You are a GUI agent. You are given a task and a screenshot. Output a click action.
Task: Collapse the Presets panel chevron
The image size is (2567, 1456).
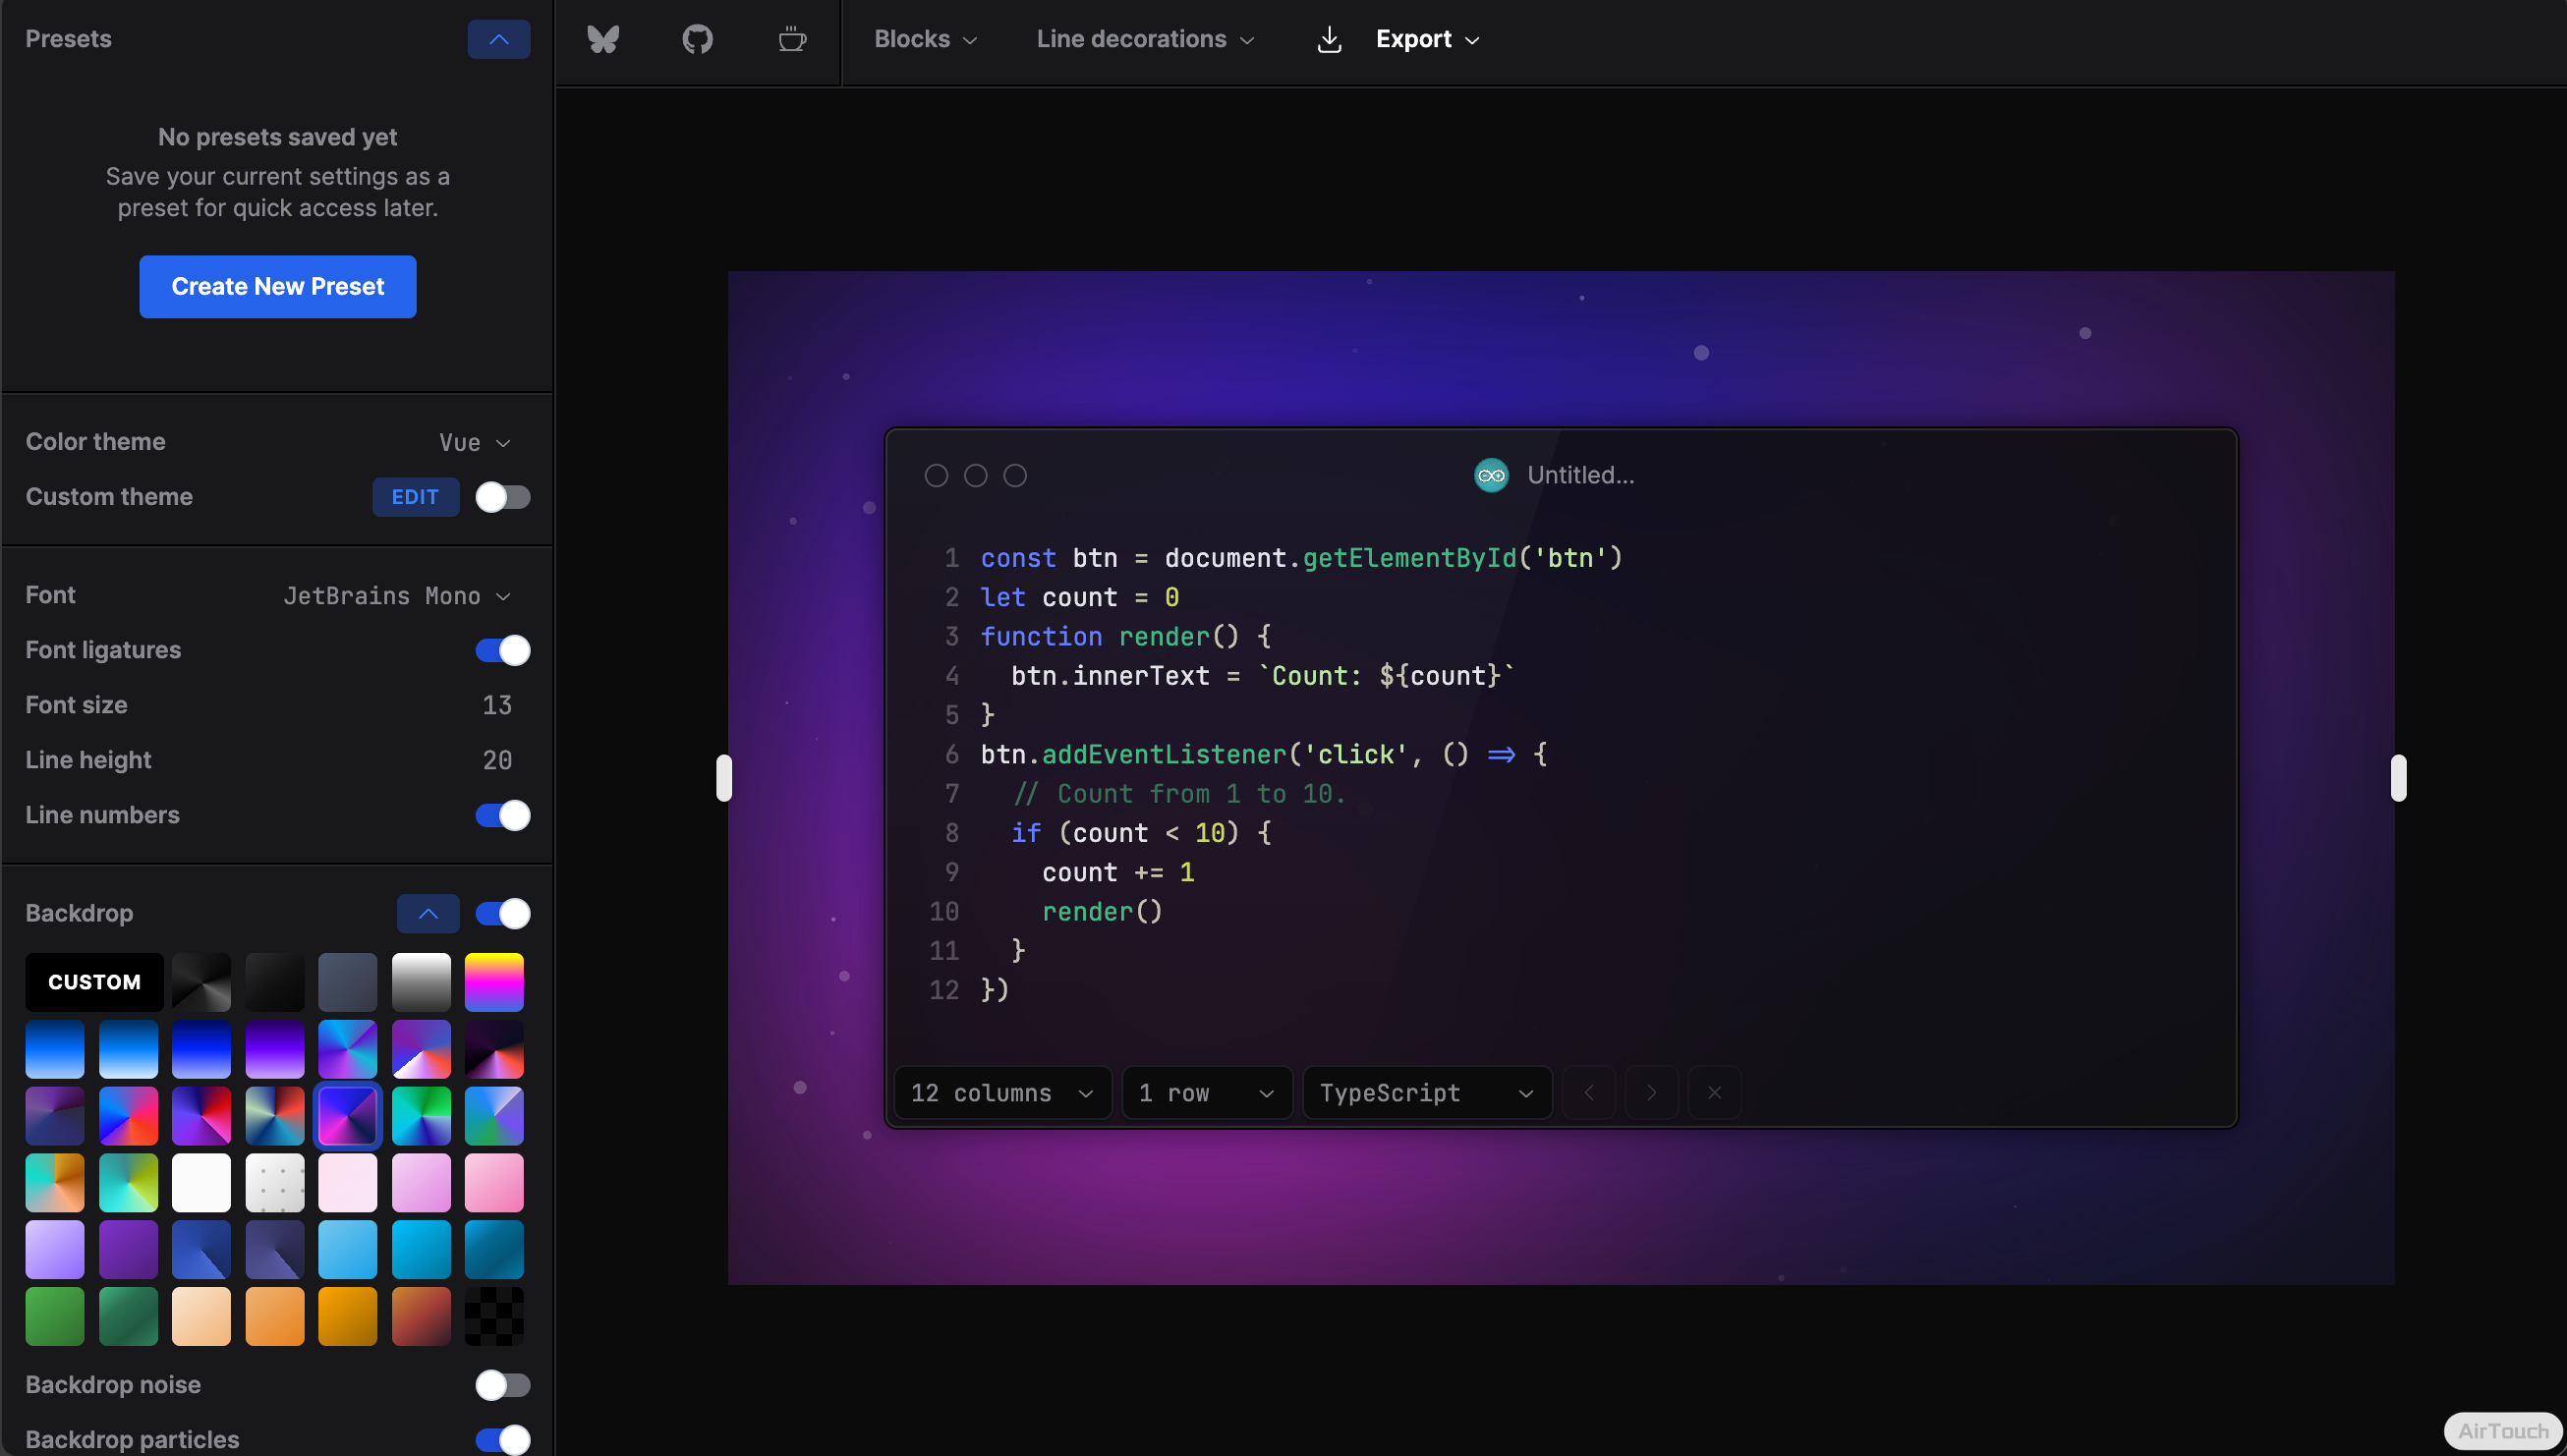tap(498, 39)
